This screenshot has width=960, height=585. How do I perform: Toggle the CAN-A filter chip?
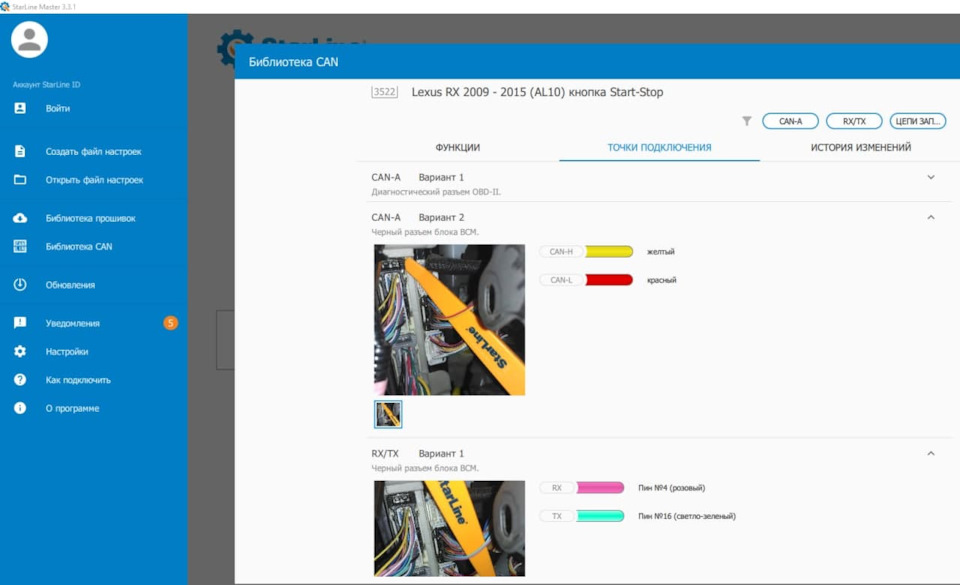[x=790, y=121]
